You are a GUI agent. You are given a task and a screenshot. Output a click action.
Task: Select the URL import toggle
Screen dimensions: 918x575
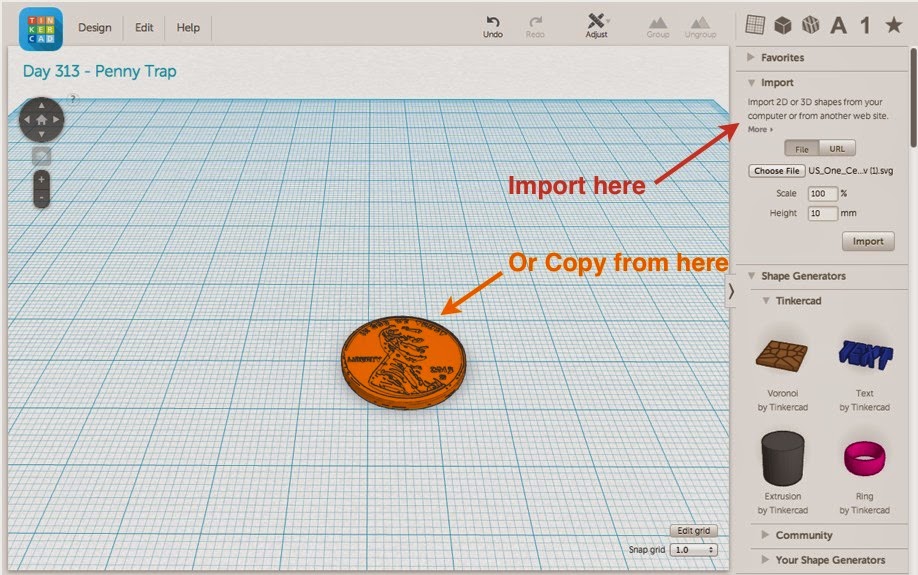coord(837,149)
